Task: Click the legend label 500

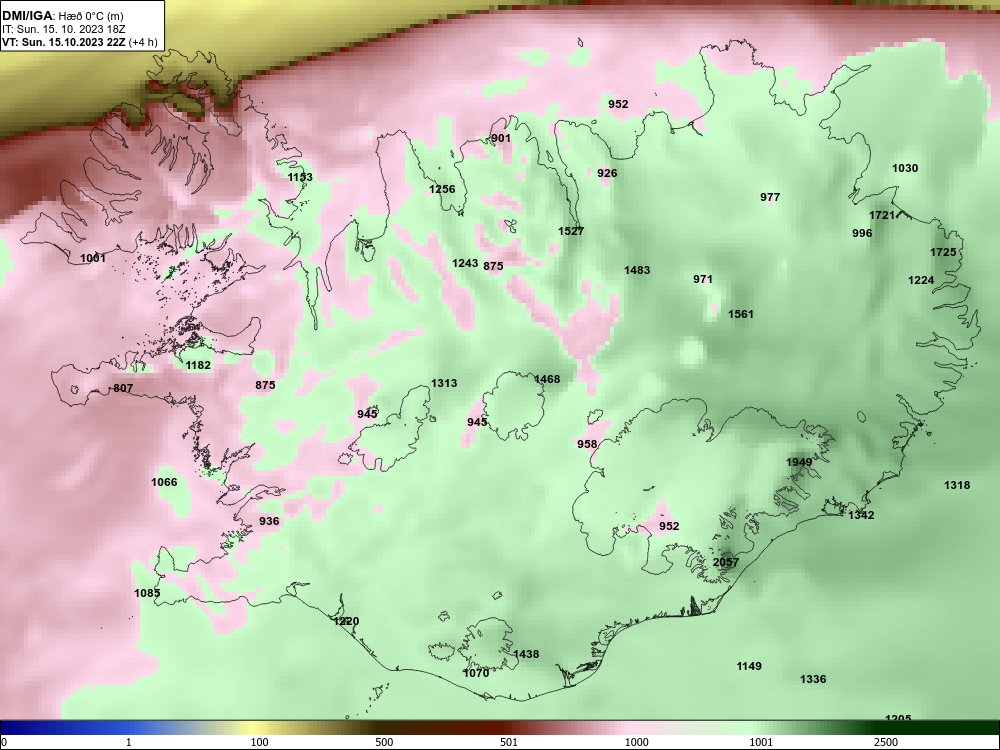Action: coord(384,742)
